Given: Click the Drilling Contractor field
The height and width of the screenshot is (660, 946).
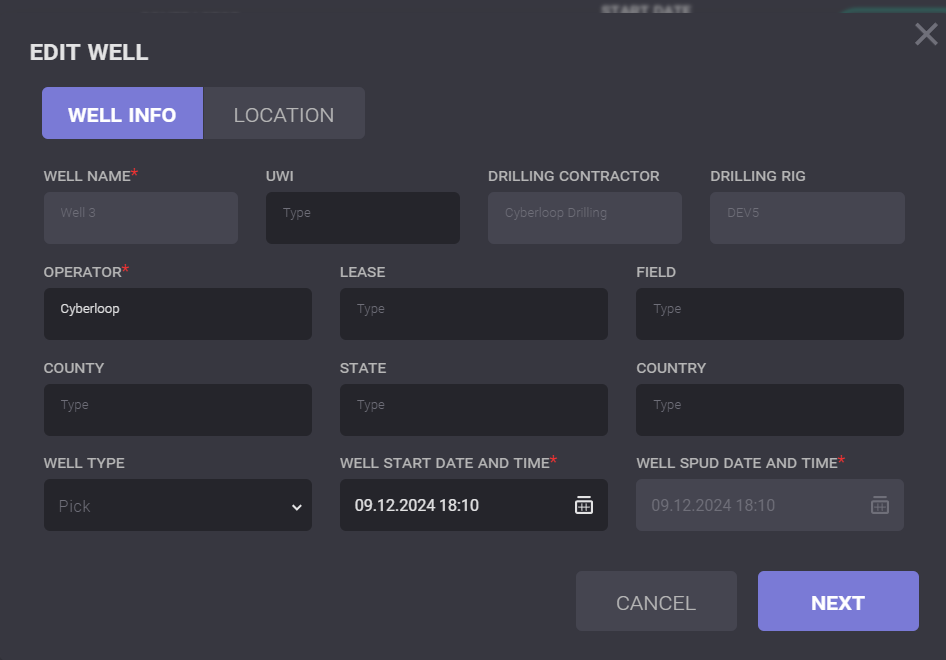Looking at the screenshot, I should [x=584, y=218].
